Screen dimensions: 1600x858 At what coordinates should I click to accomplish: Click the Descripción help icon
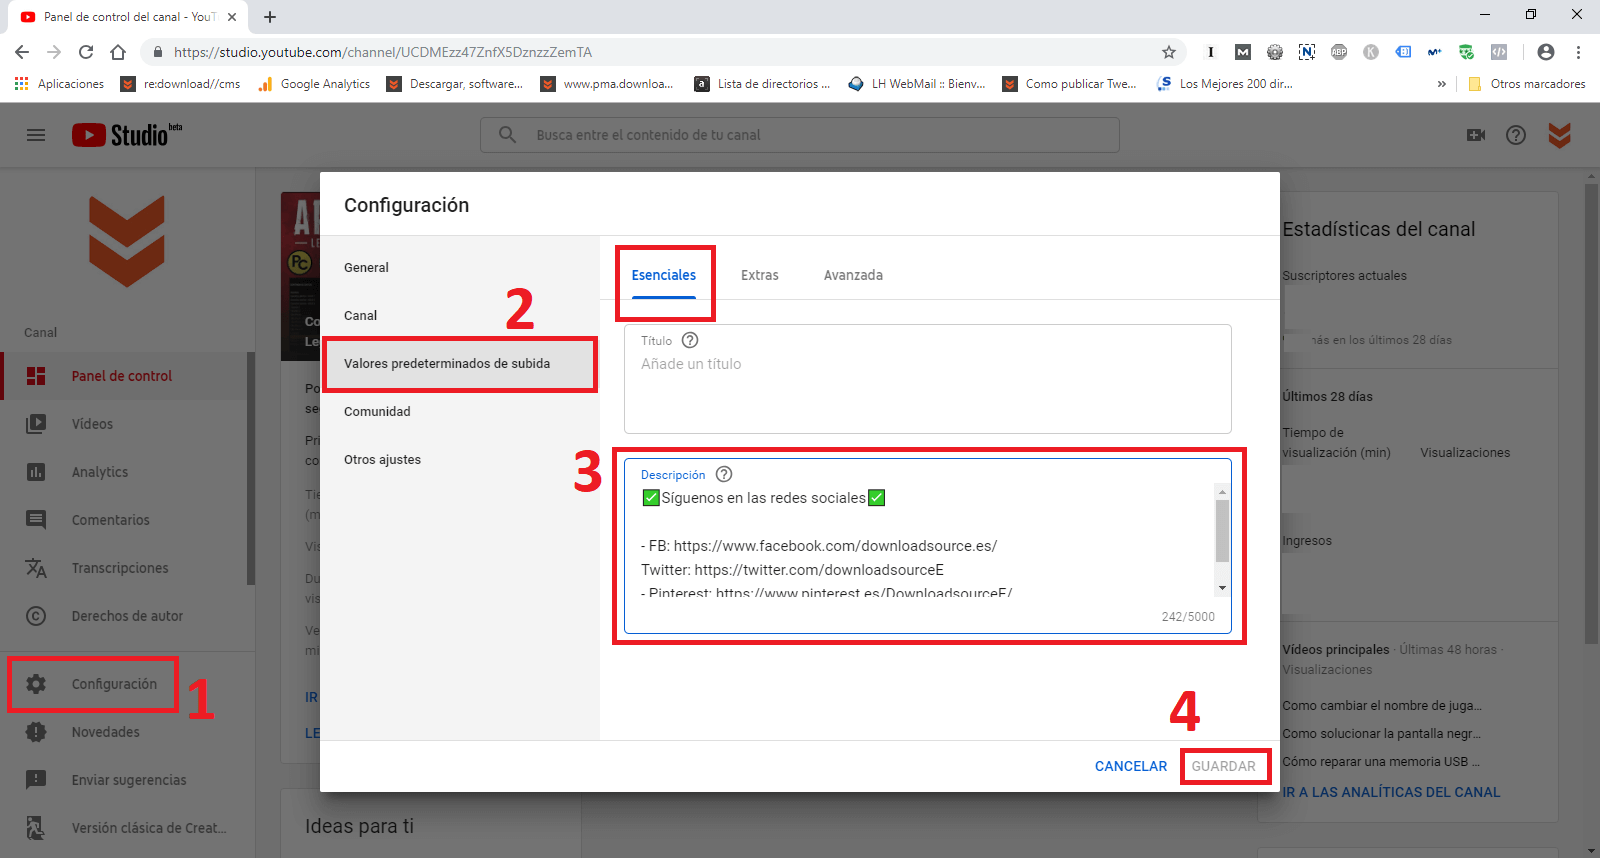[724, 474]
